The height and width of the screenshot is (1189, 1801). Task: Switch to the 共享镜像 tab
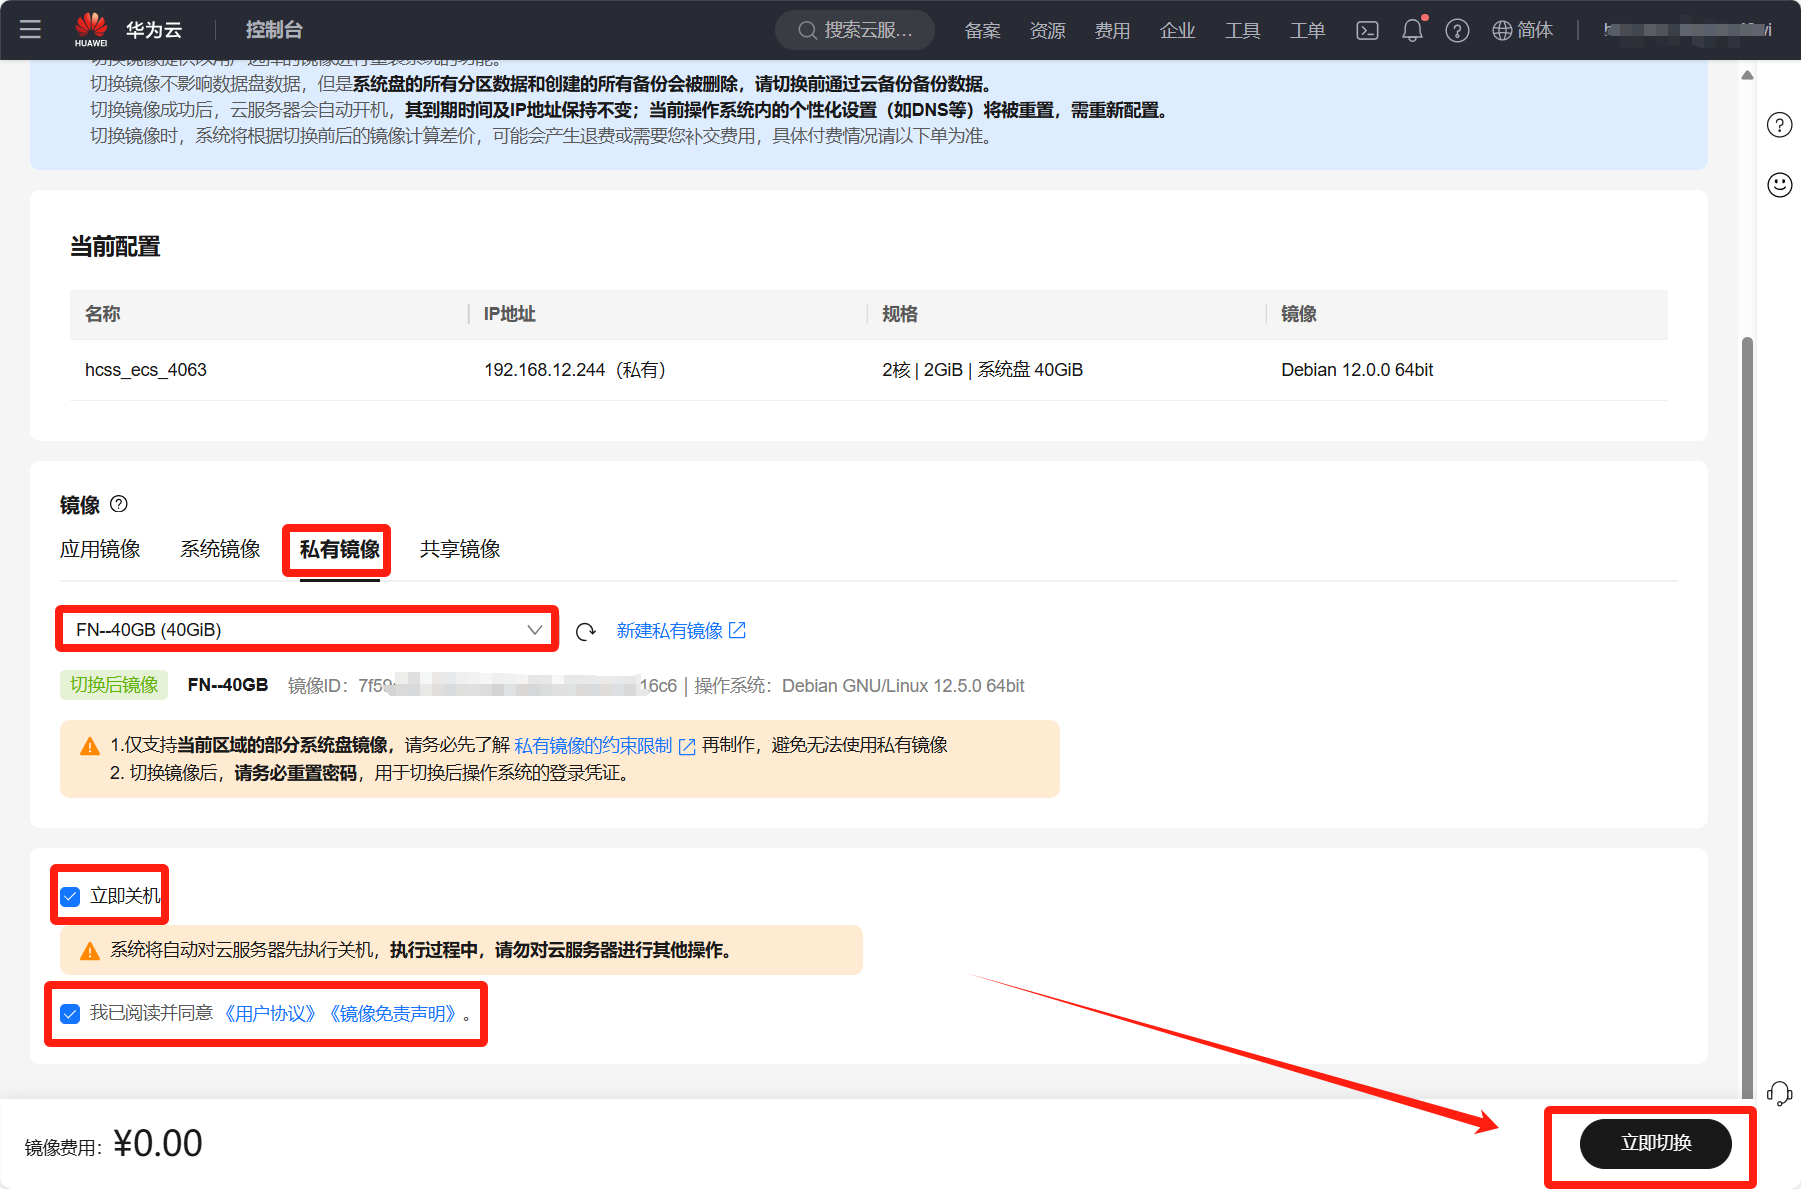[x=460, y=549]
